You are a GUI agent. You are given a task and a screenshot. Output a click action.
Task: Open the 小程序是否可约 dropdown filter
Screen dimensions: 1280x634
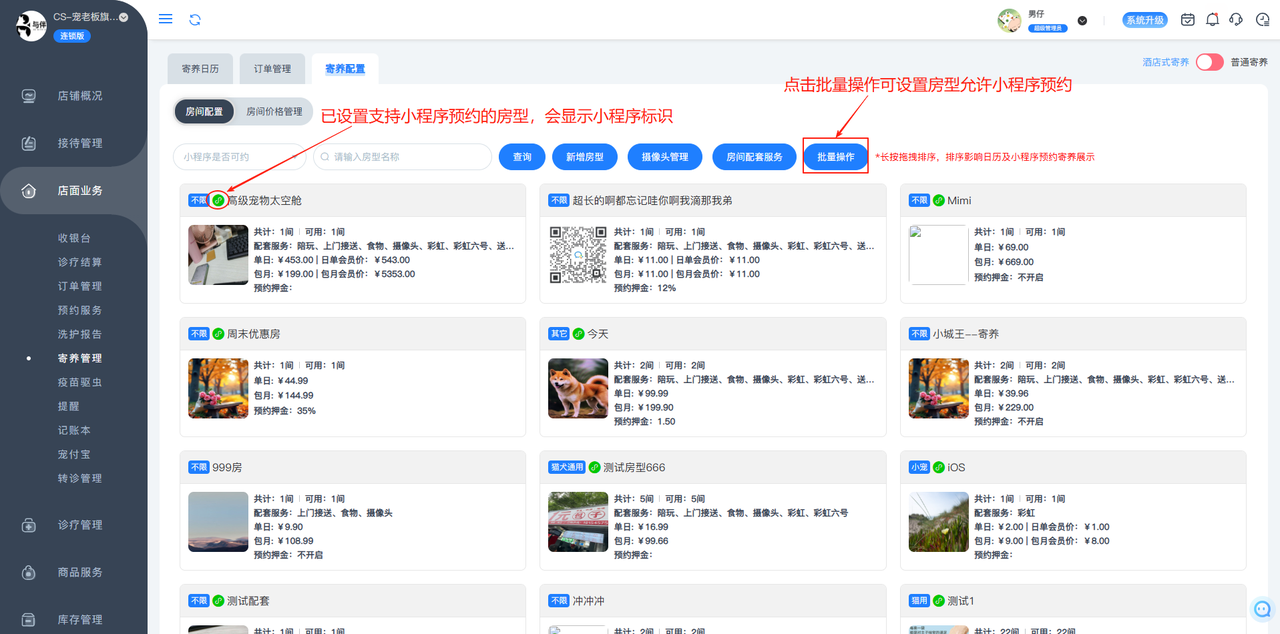[240, 157]
